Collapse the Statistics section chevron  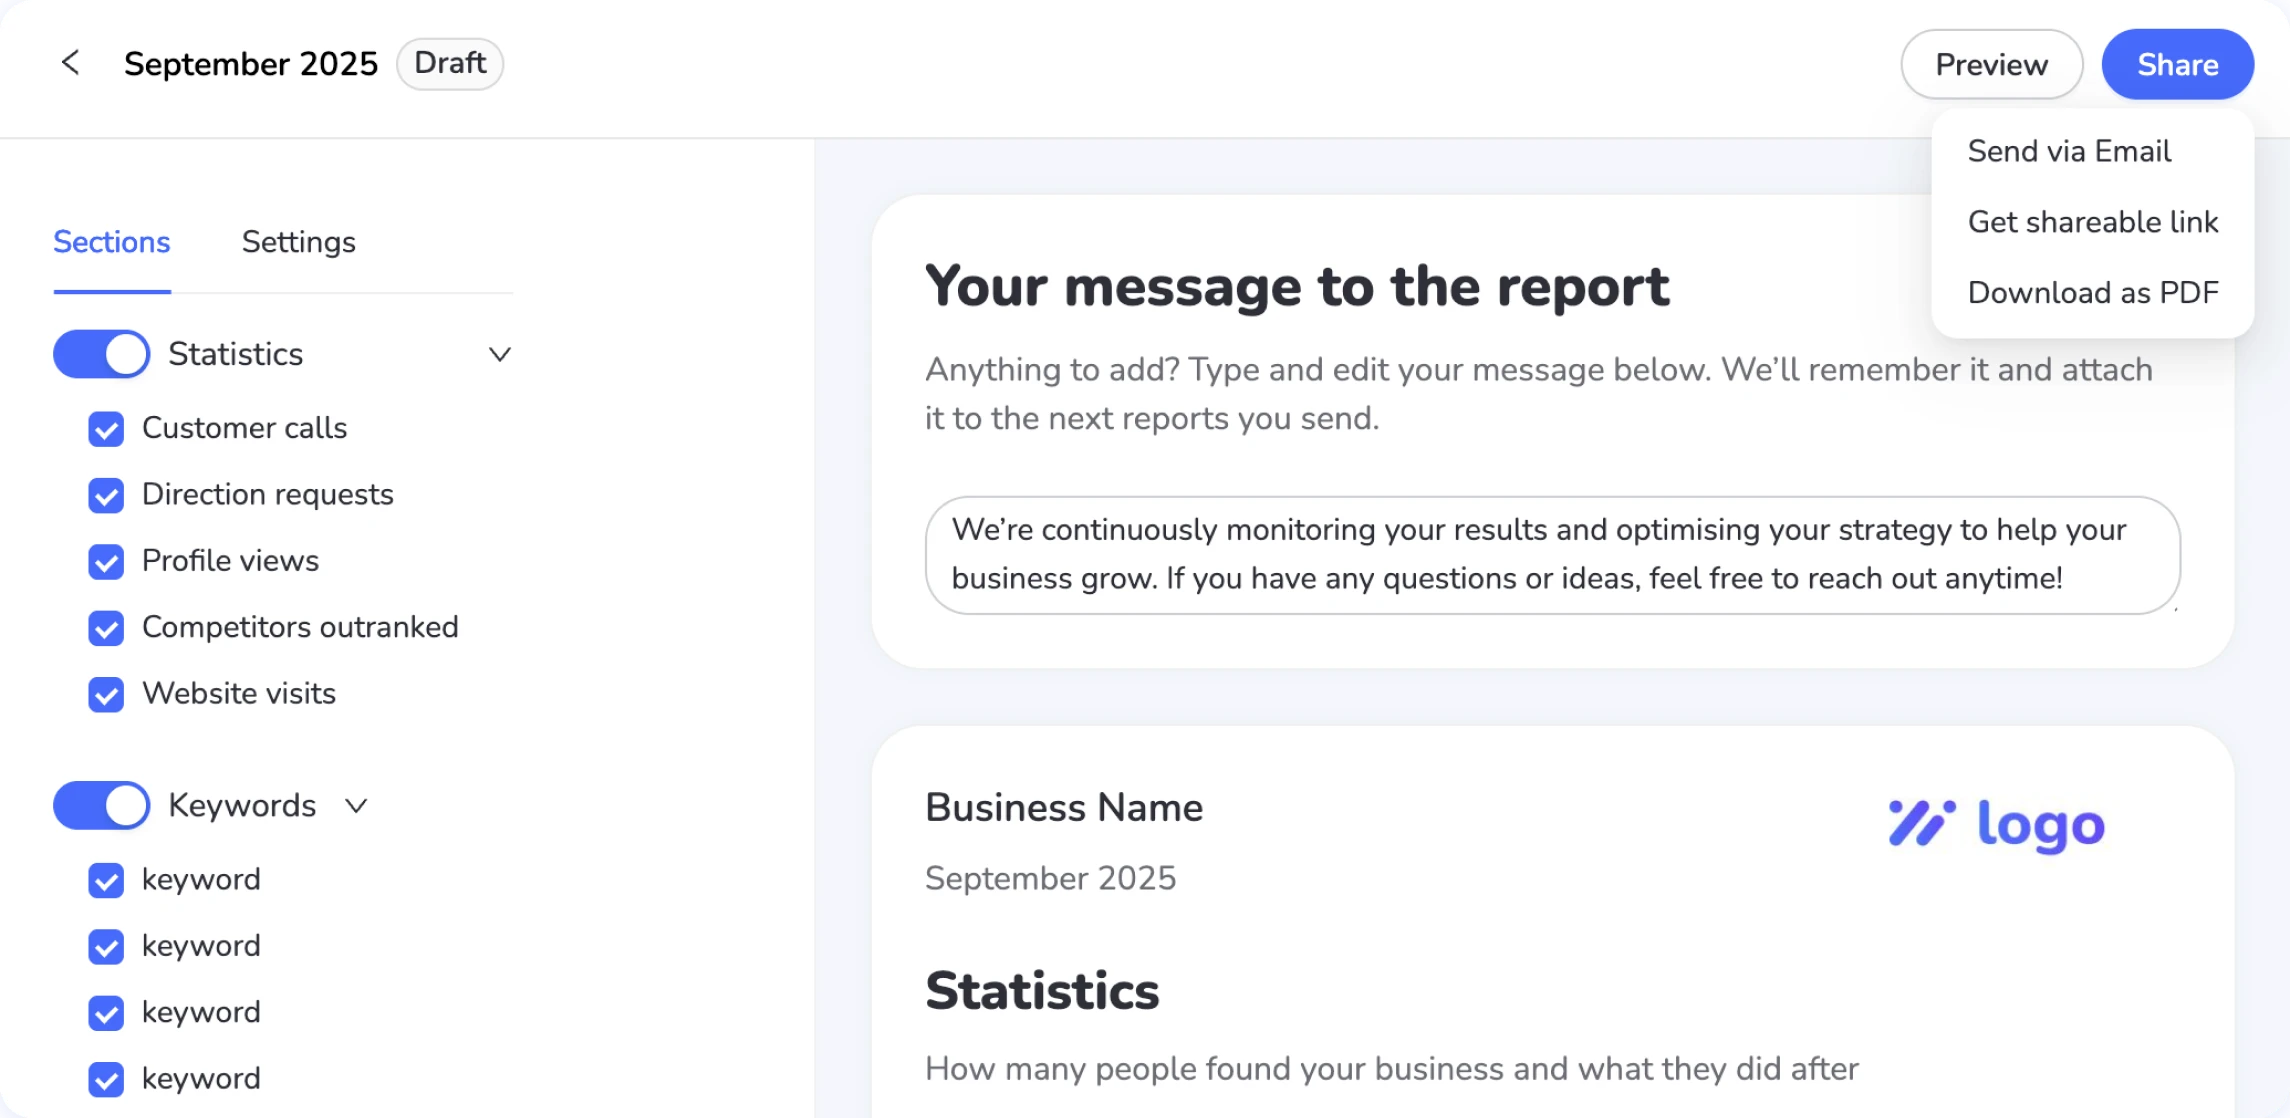tap(500, 355)
